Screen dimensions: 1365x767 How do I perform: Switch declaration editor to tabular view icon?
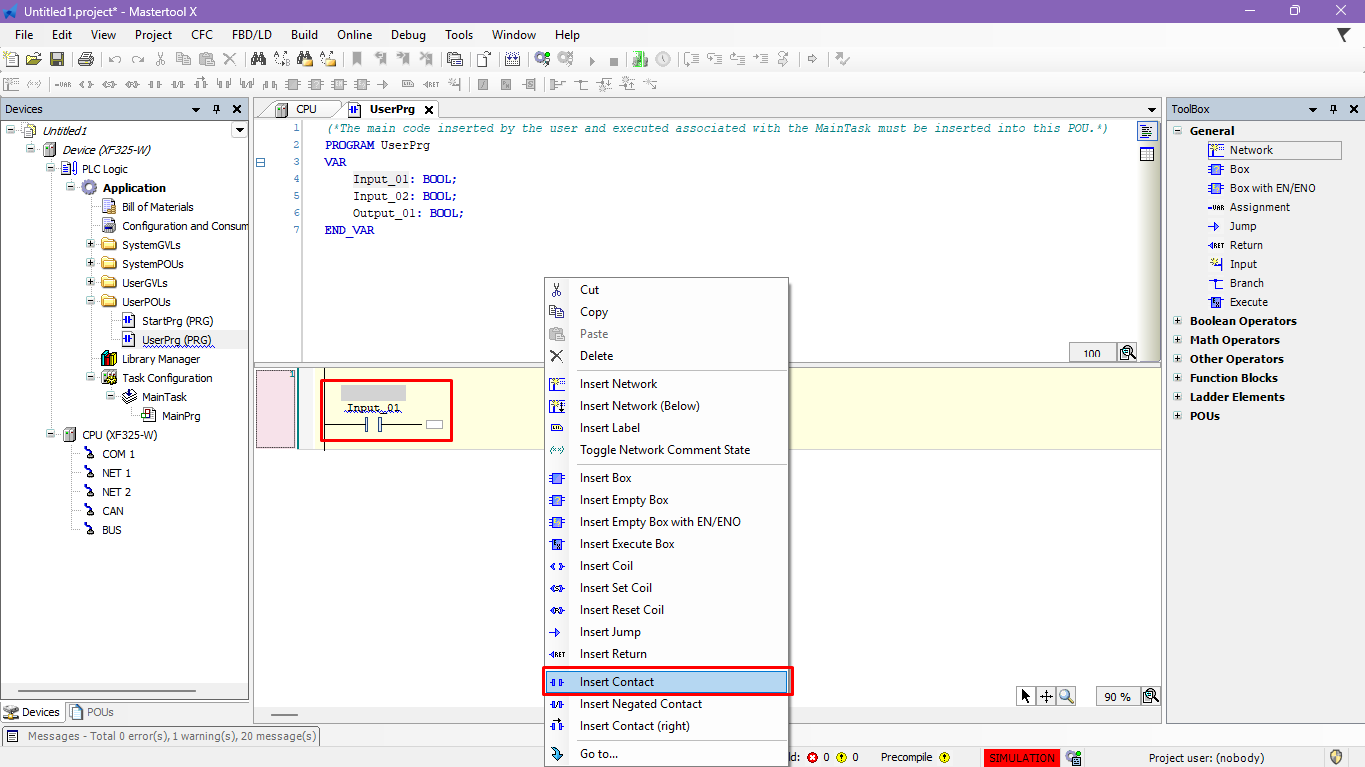point(1147,154)
